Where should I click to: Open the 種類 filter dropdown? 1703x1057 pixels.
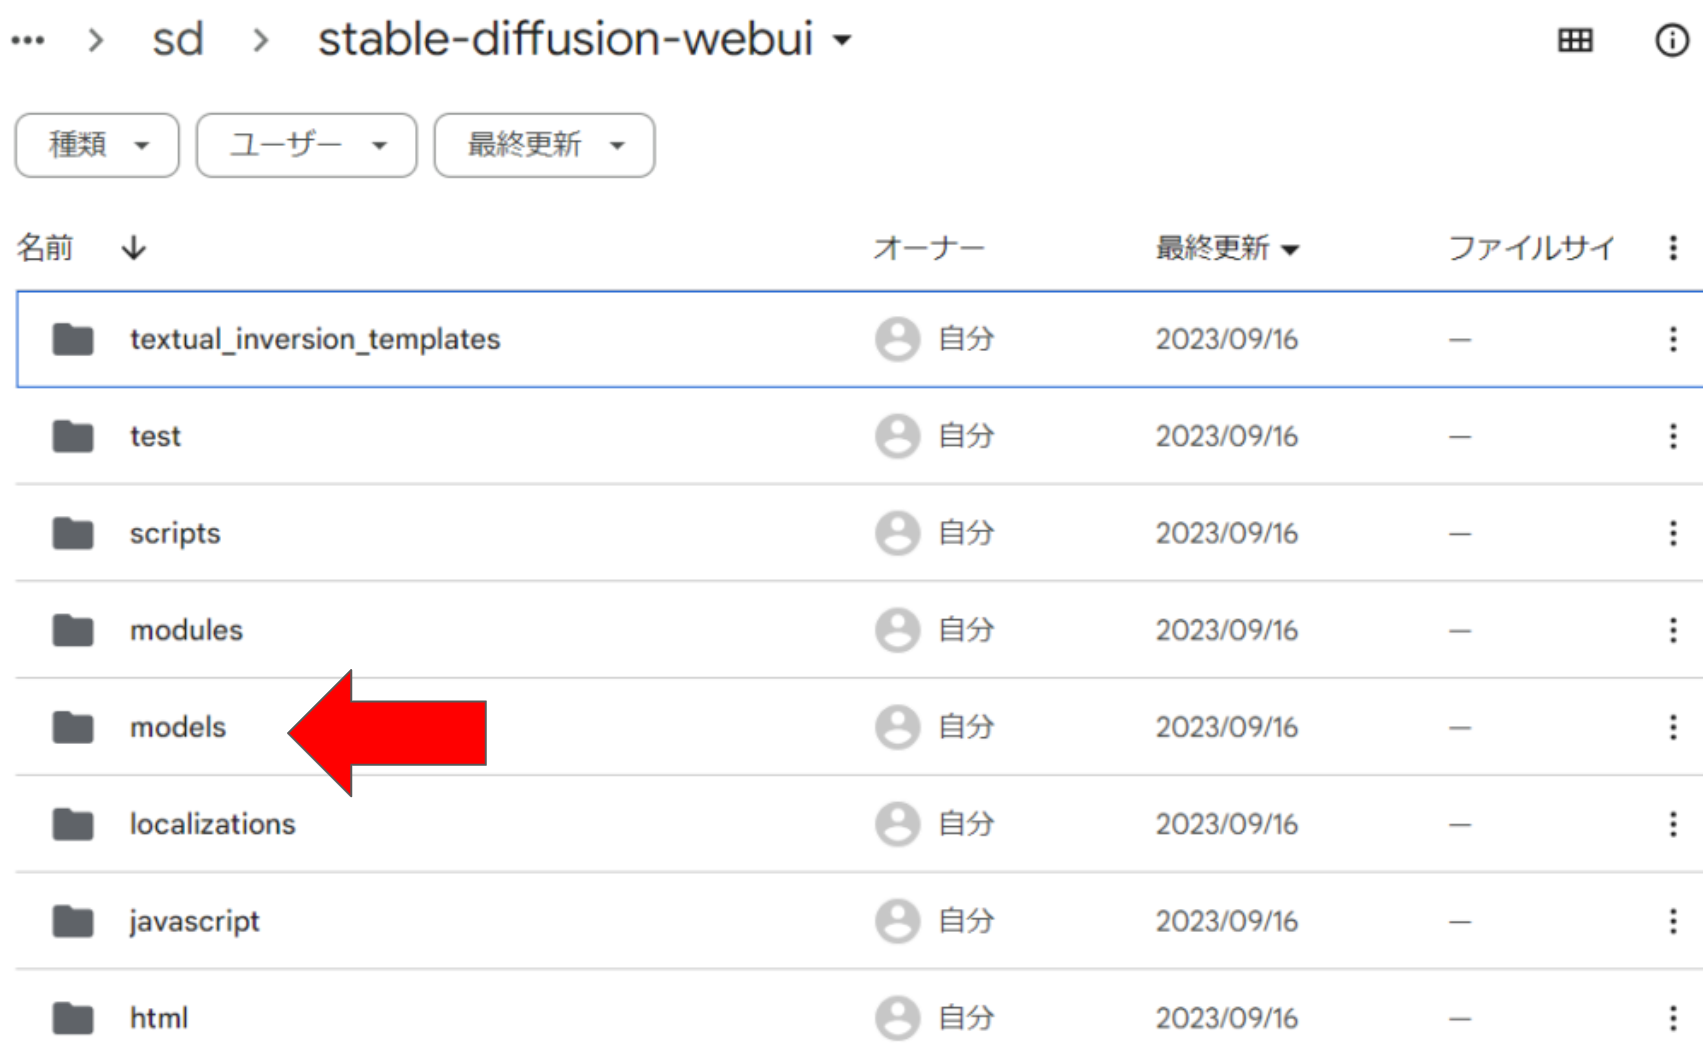pyautogui.click(x=96, y=146)
